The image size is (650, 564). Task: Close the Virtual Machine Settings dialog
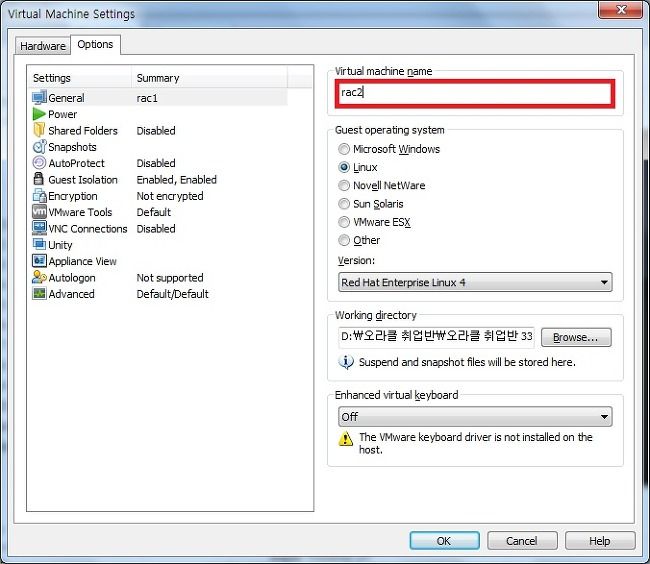(621, 10)
